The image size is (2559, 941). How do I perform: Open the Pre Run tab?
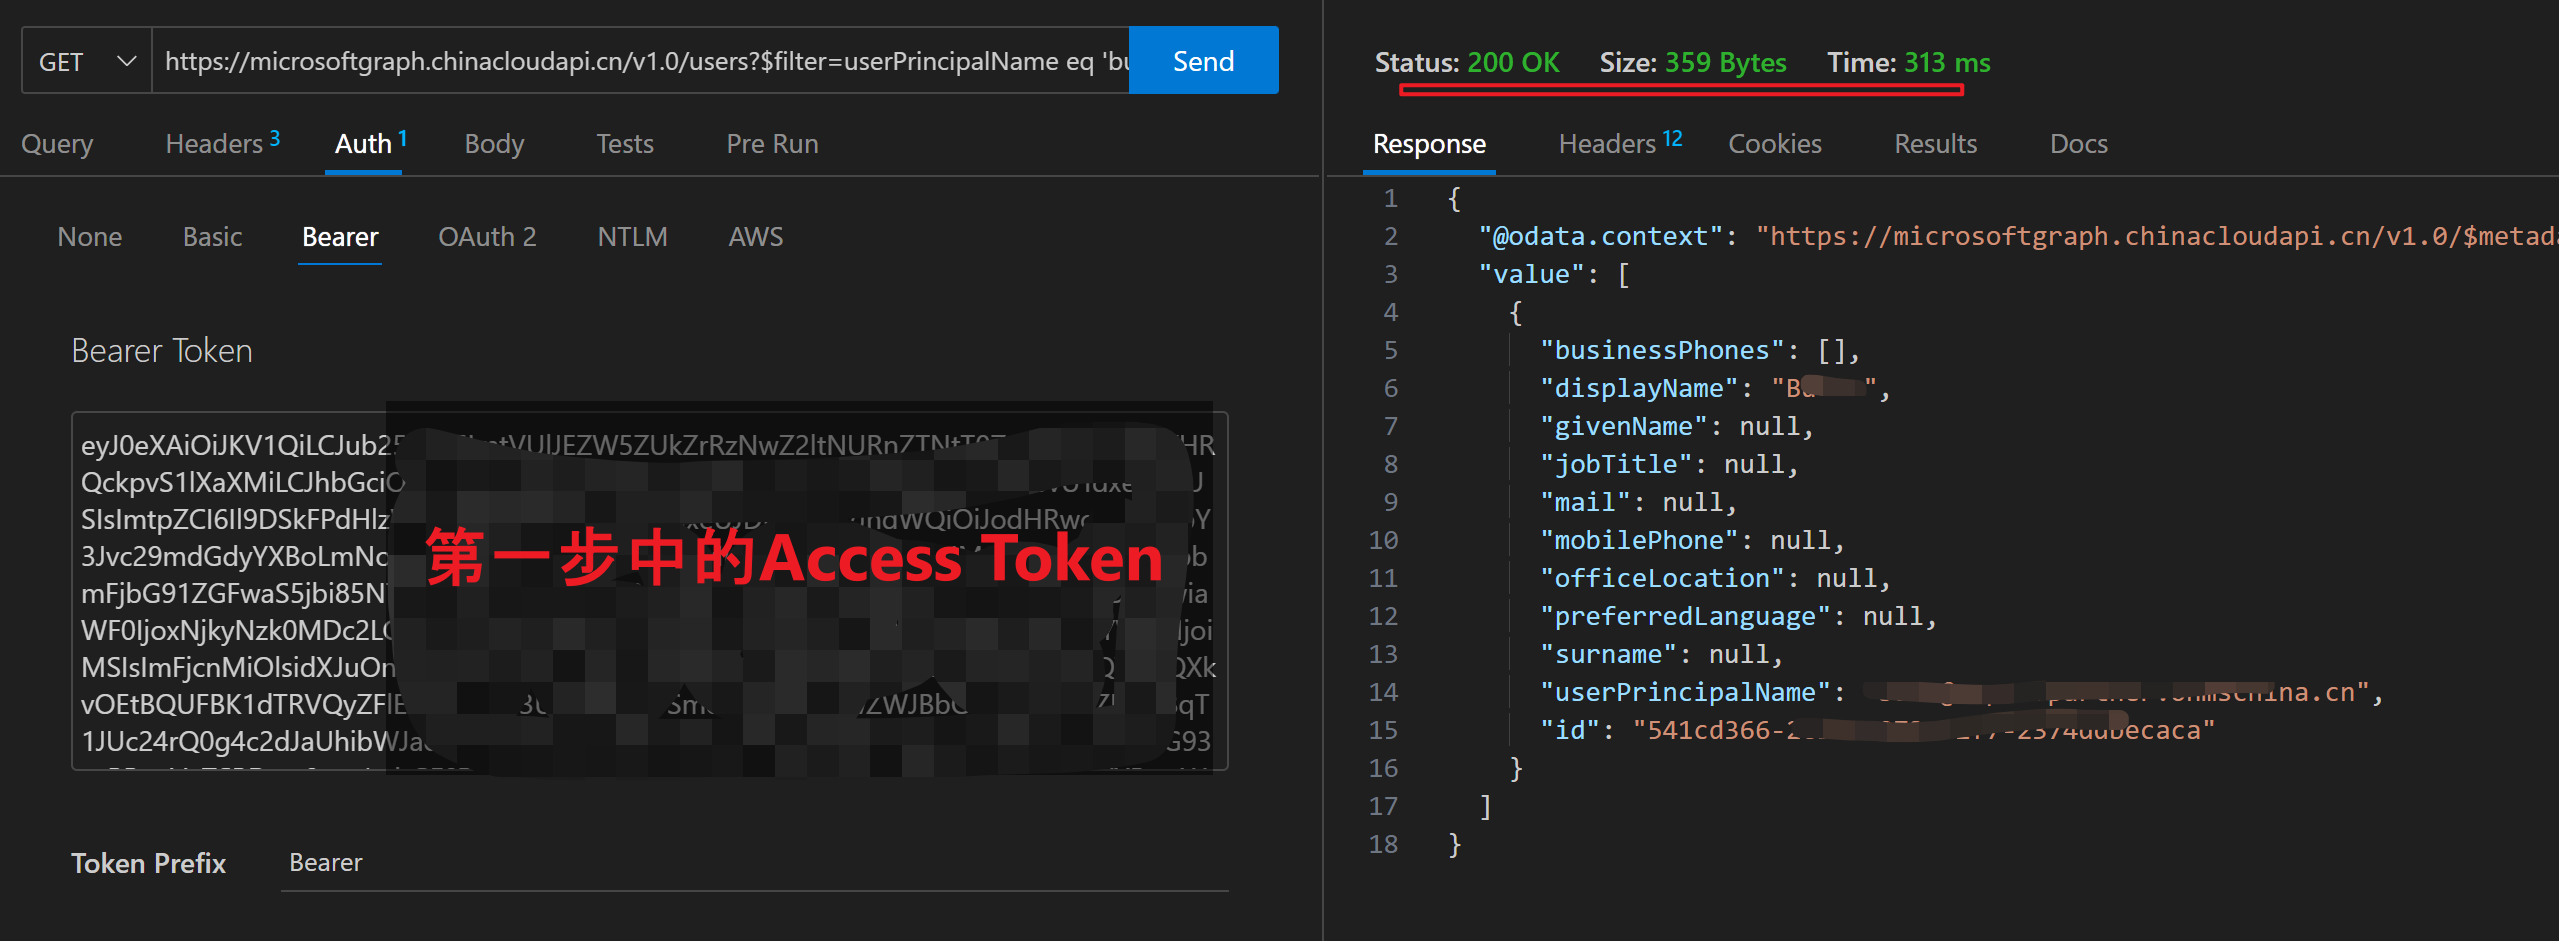(771, 144)
